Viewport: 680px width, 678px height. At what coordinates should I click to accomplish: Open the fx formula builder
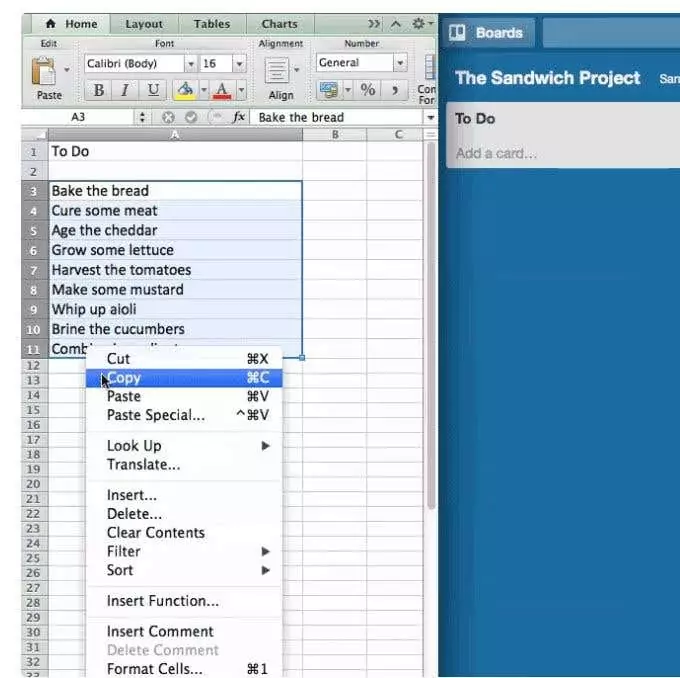tap(239, 117)
